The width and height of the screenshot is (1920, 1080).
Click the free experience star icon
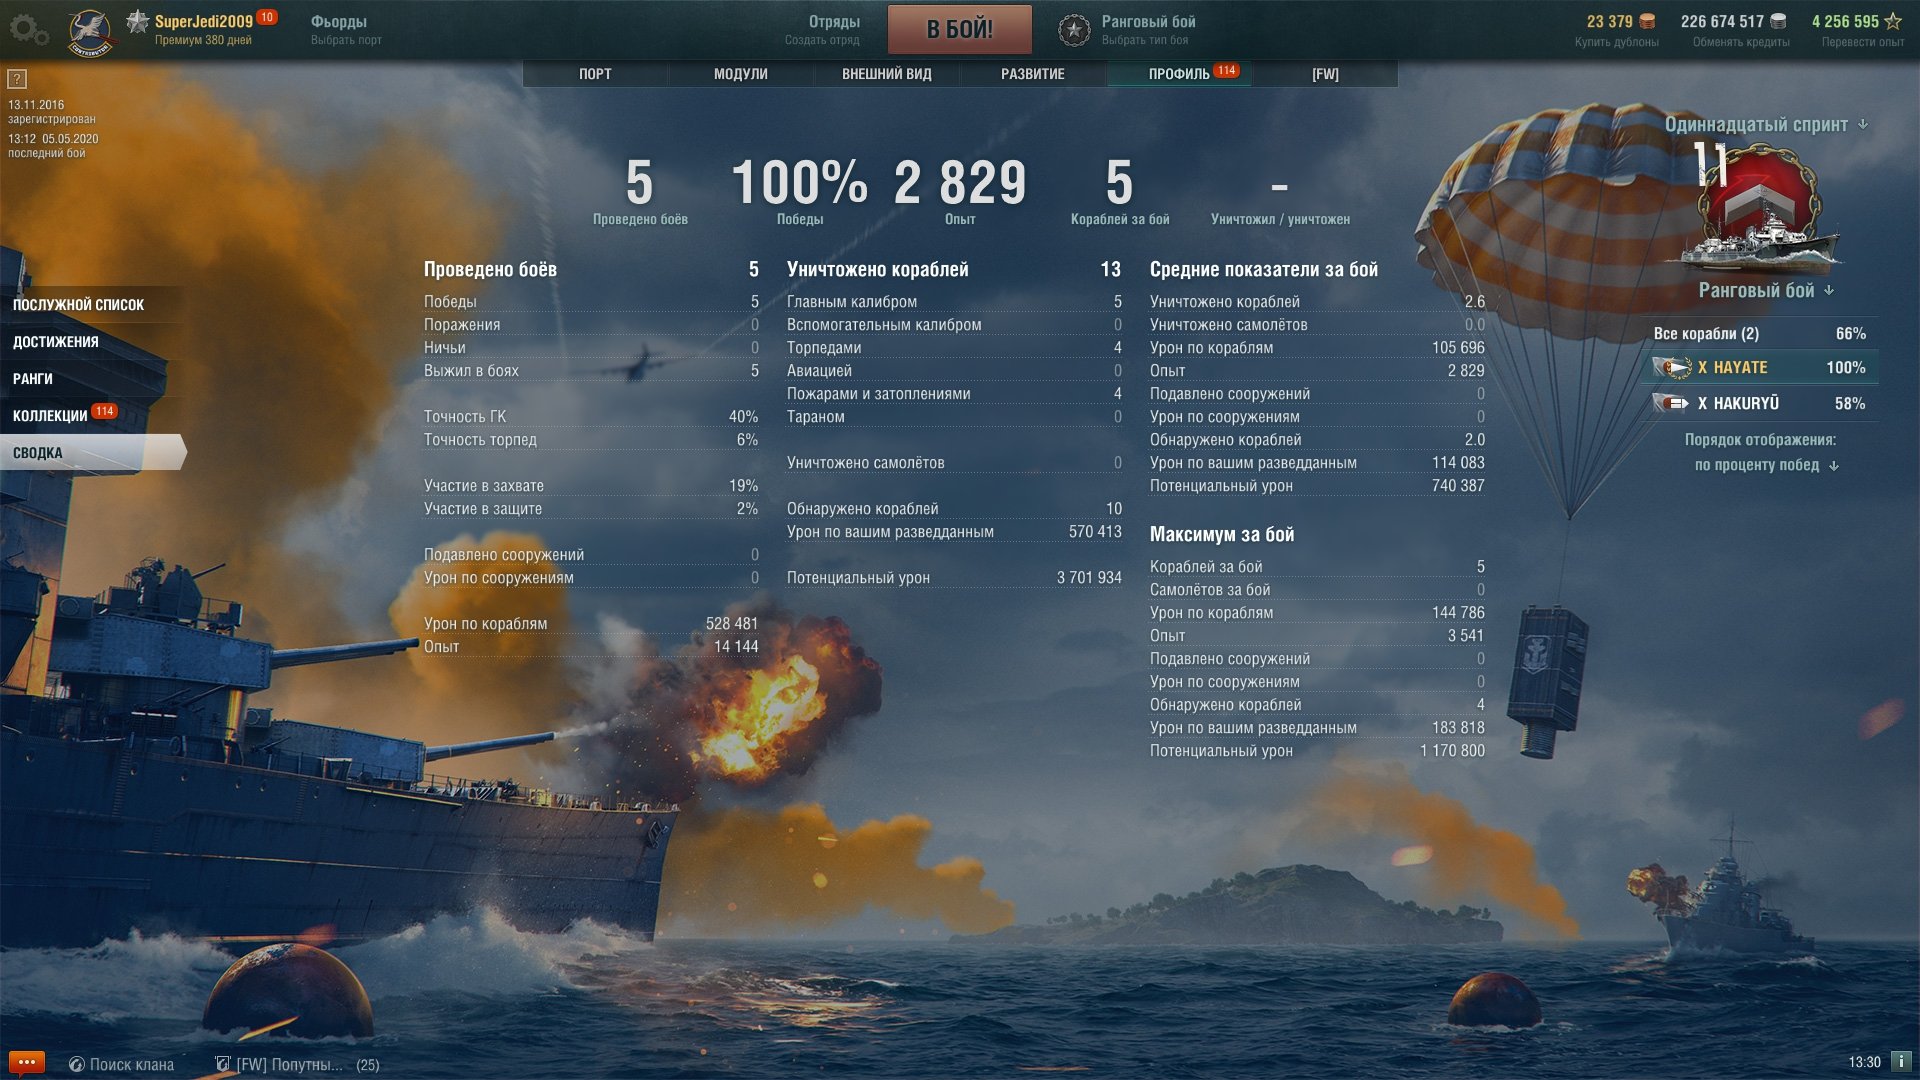point(1893,21)
